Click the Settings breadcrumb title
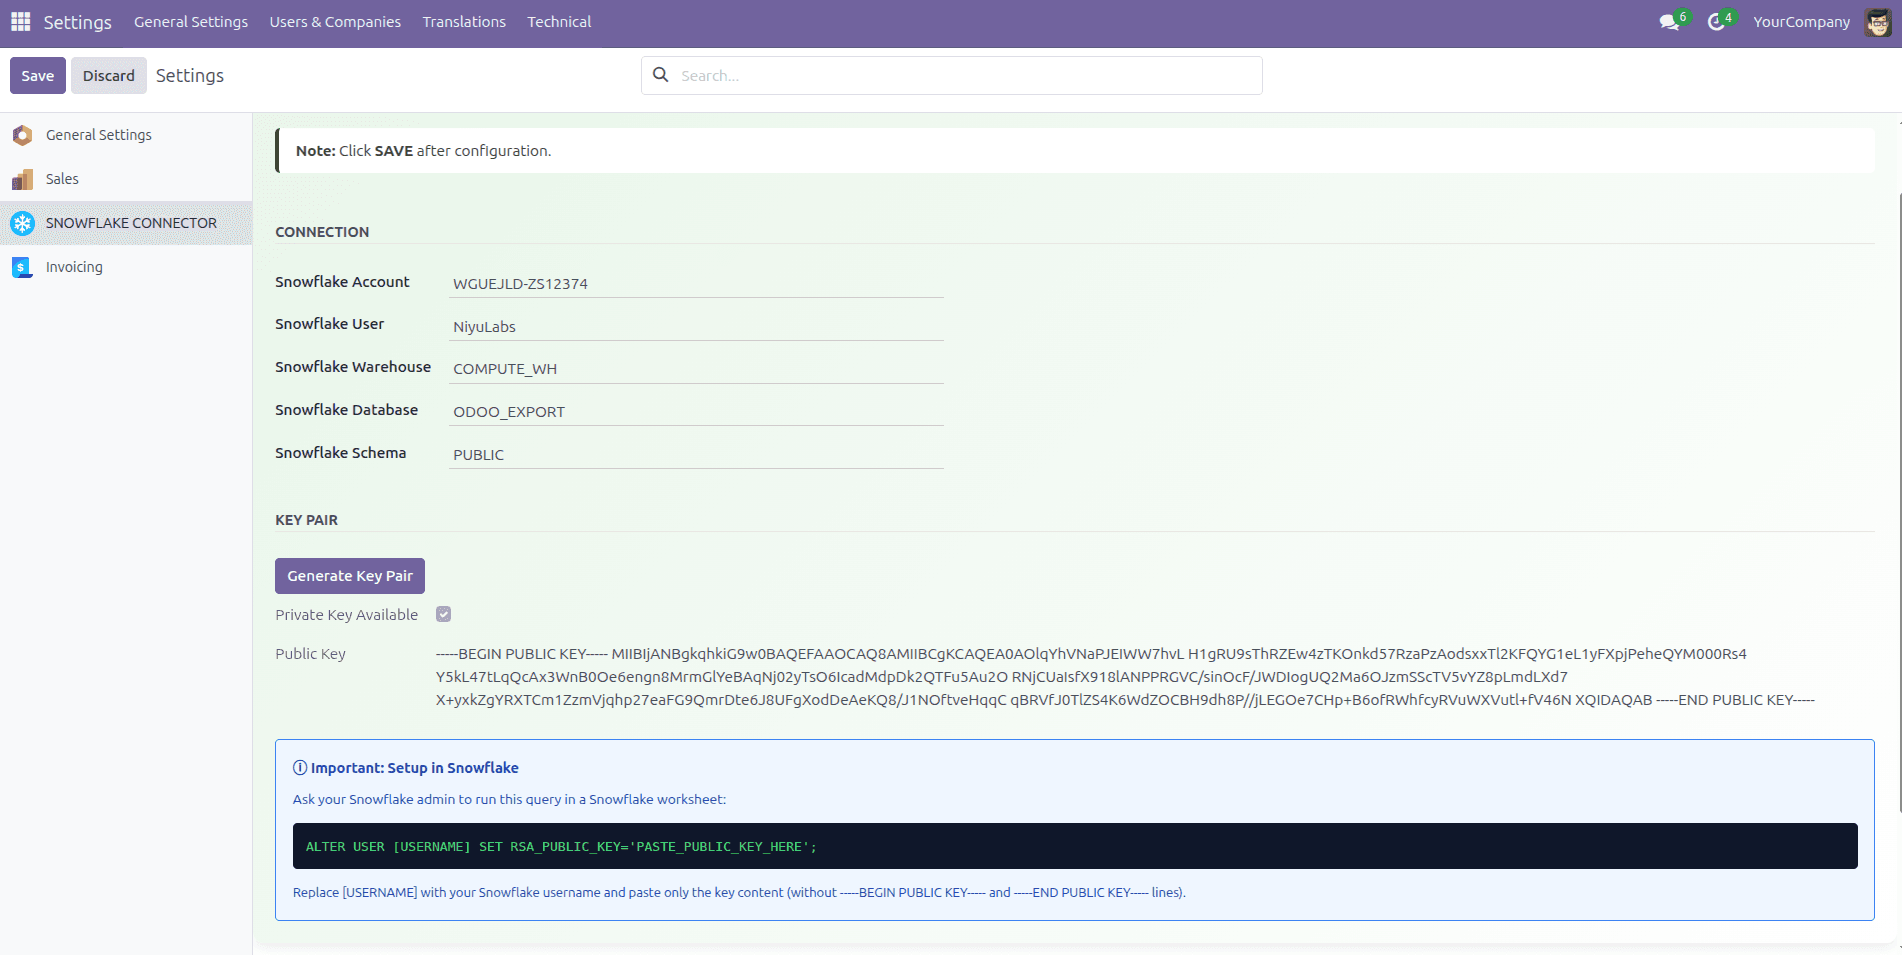This screenshot has height=955, width=1902. coord(190,76)
